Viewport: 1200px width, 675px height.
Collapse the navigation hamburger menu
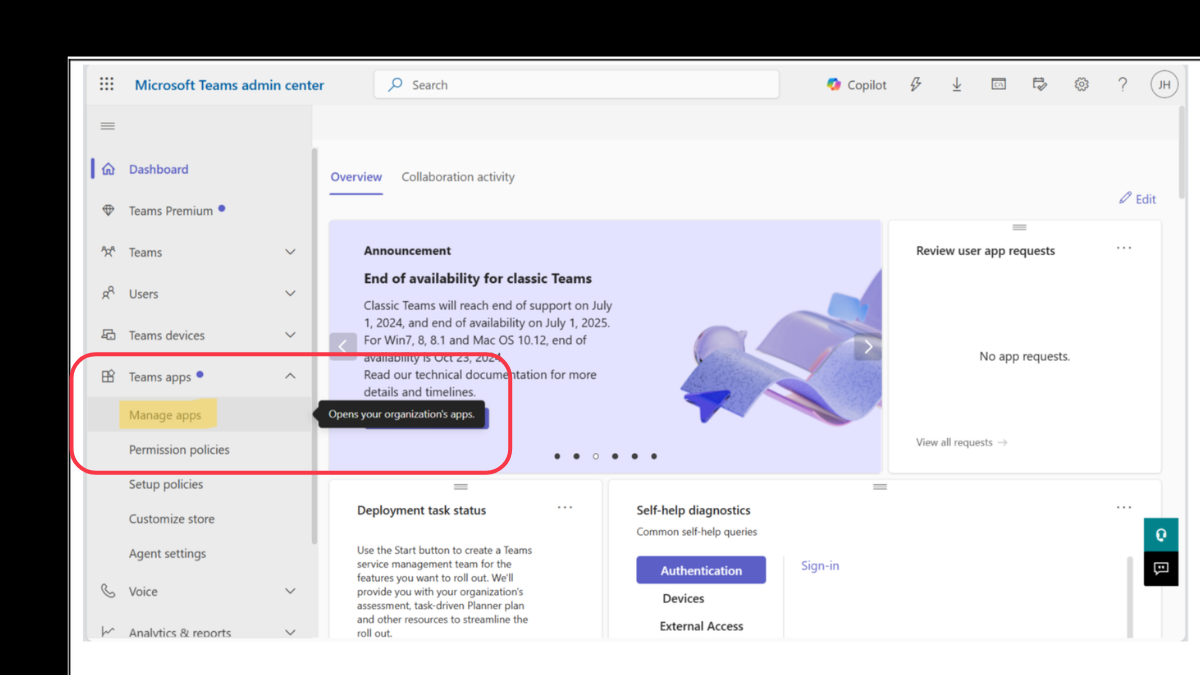pos(107,127)
